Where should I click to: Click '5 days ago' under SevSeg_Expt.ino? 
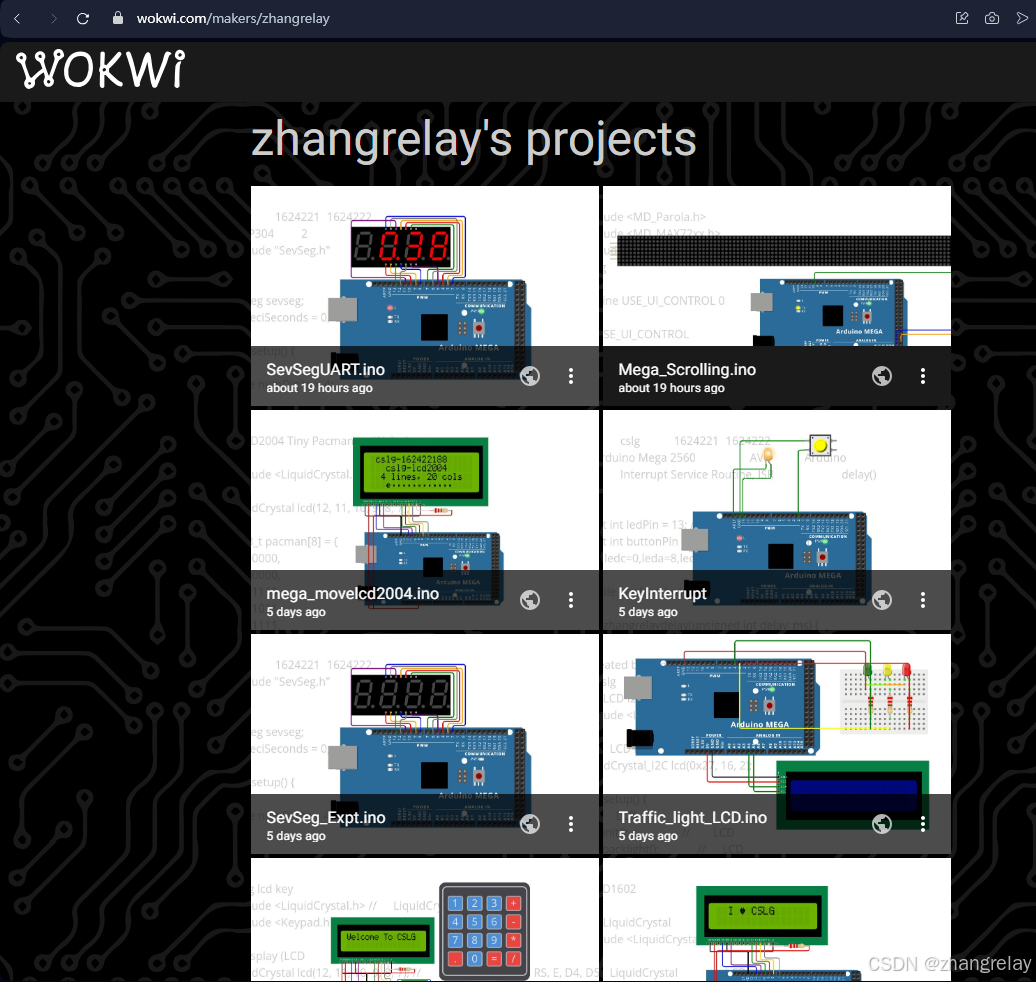pos(296,836)
